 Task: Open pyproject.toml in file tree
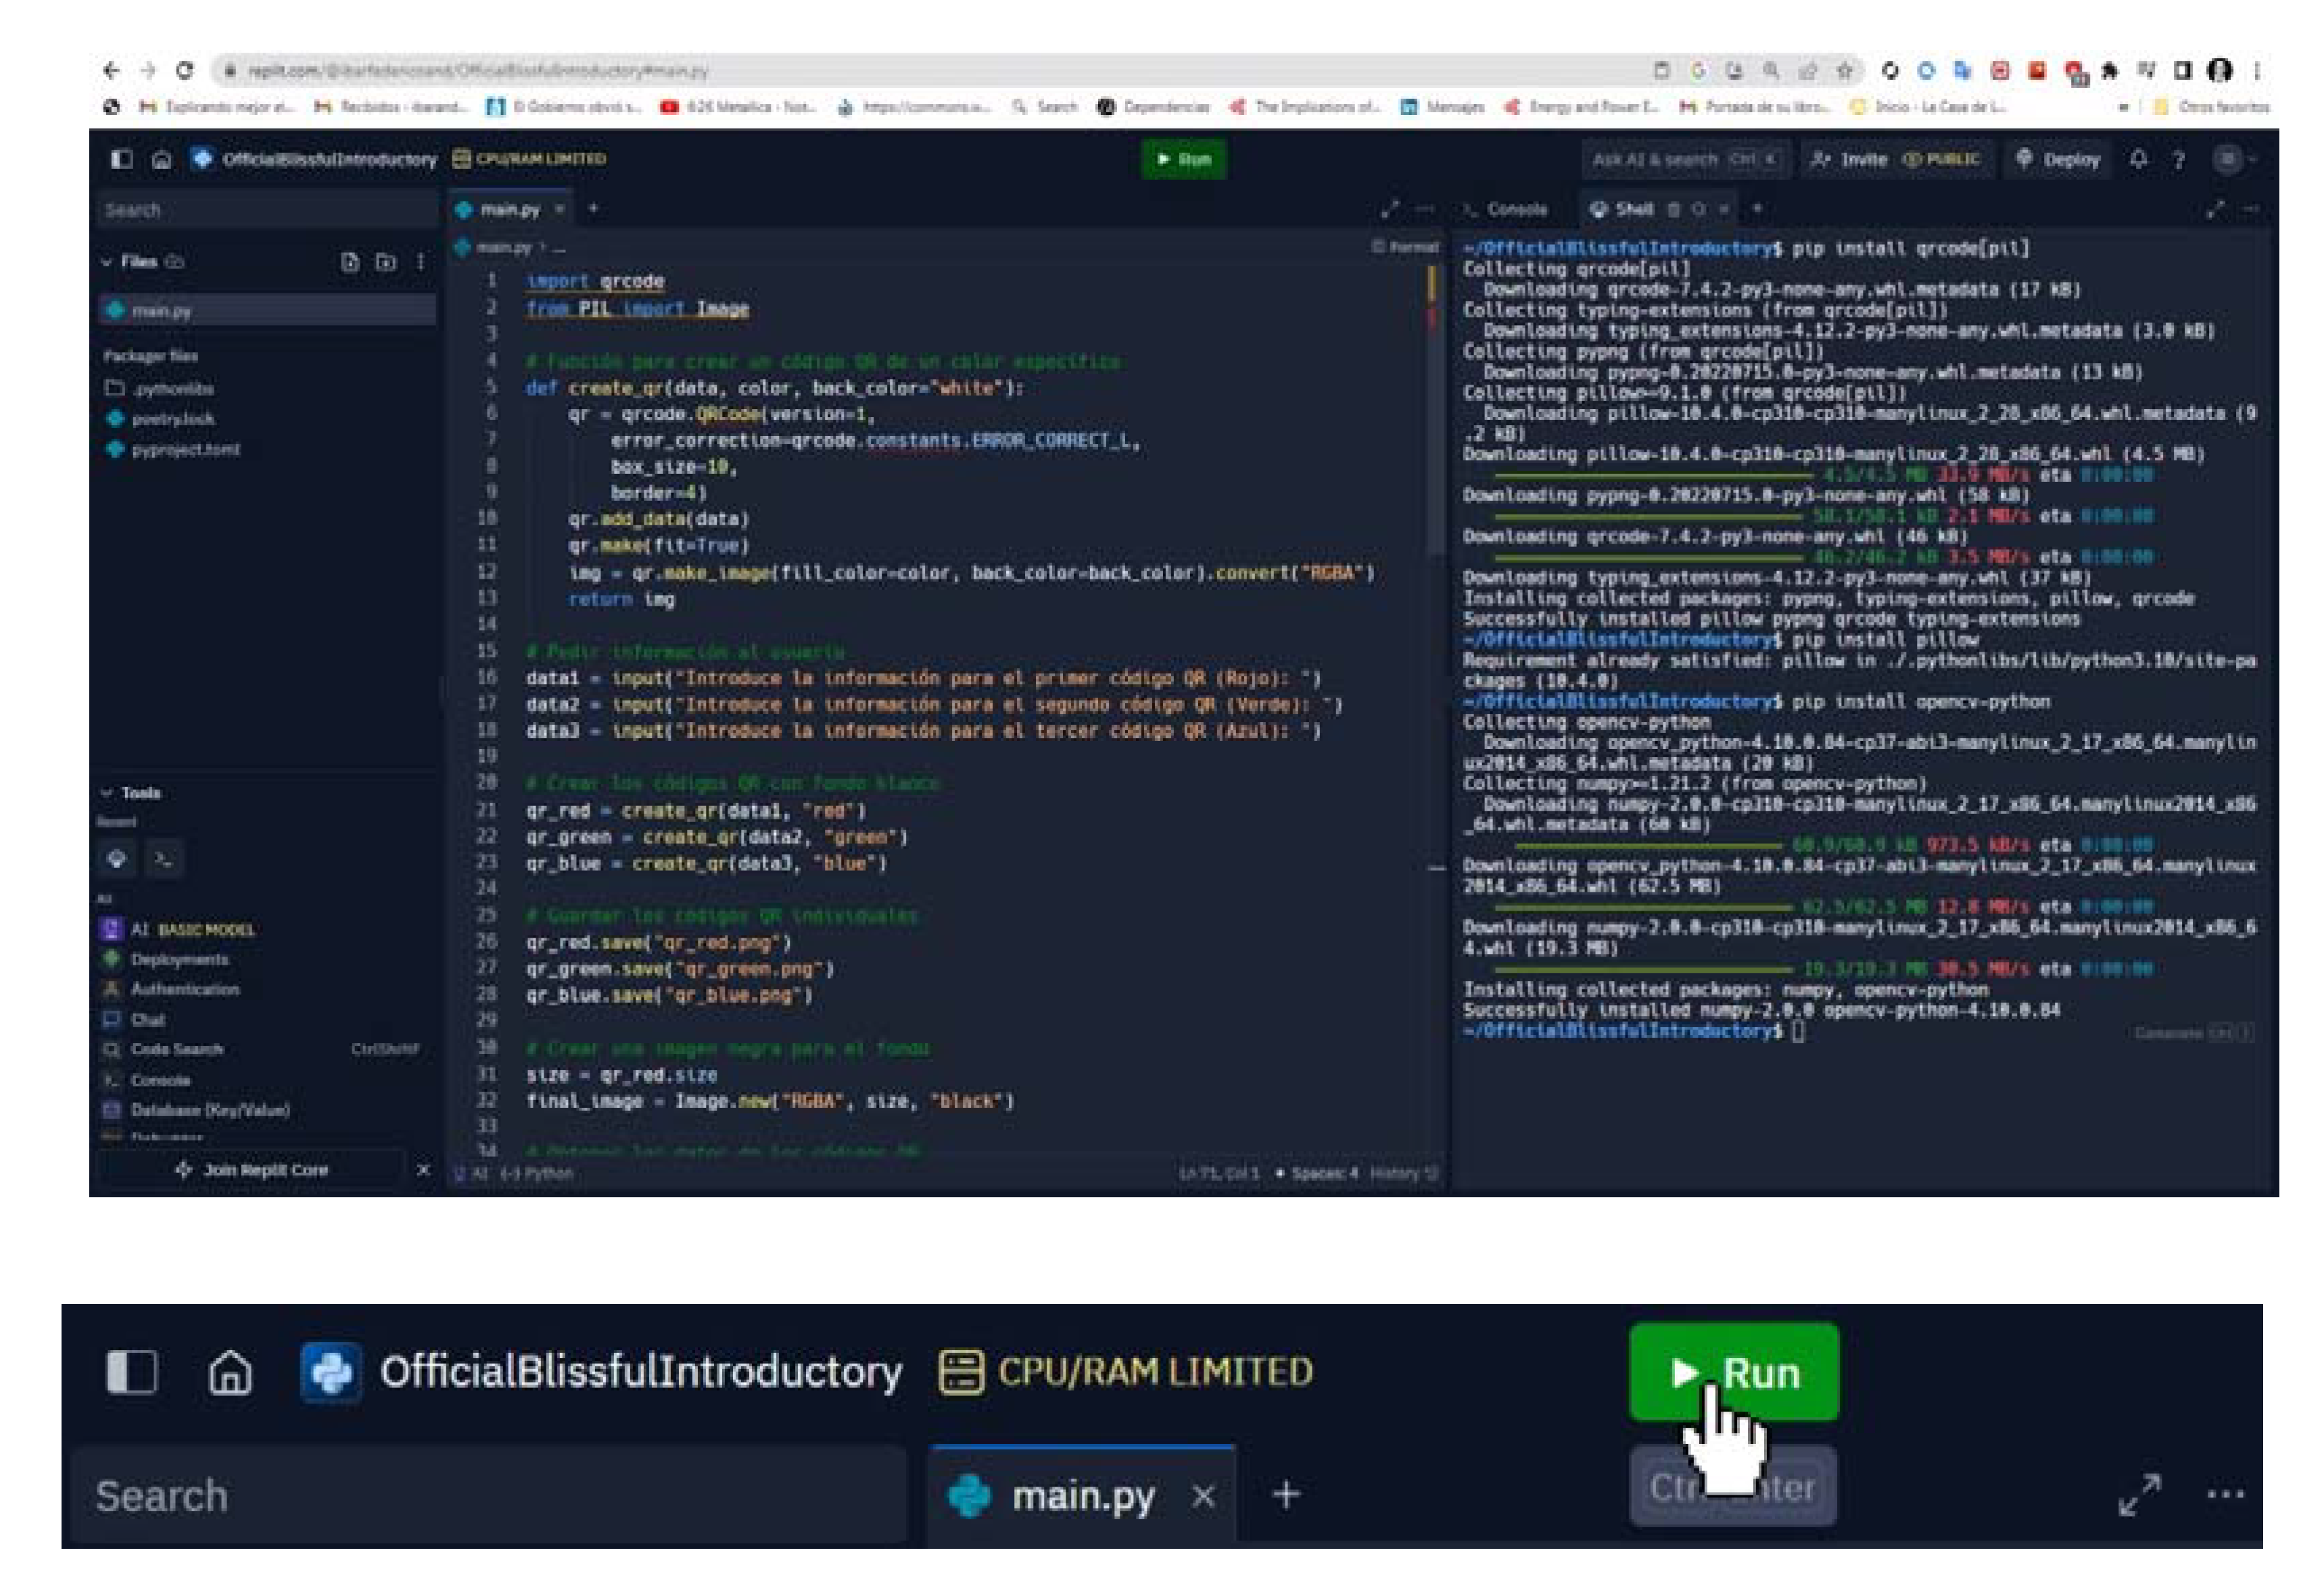tap(185, 449)
